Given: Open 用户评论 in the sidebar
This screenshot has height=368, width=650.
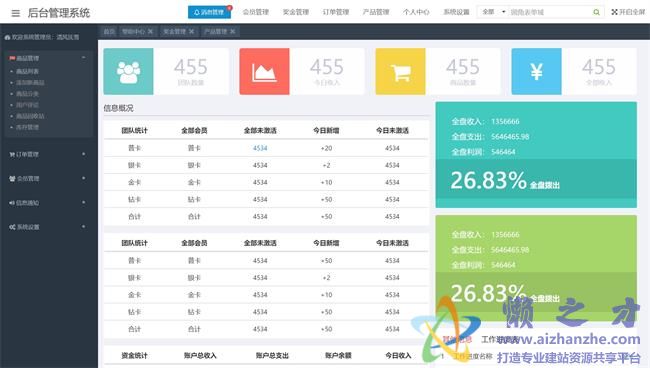Looking at the screenshot, I should [27, 105].
